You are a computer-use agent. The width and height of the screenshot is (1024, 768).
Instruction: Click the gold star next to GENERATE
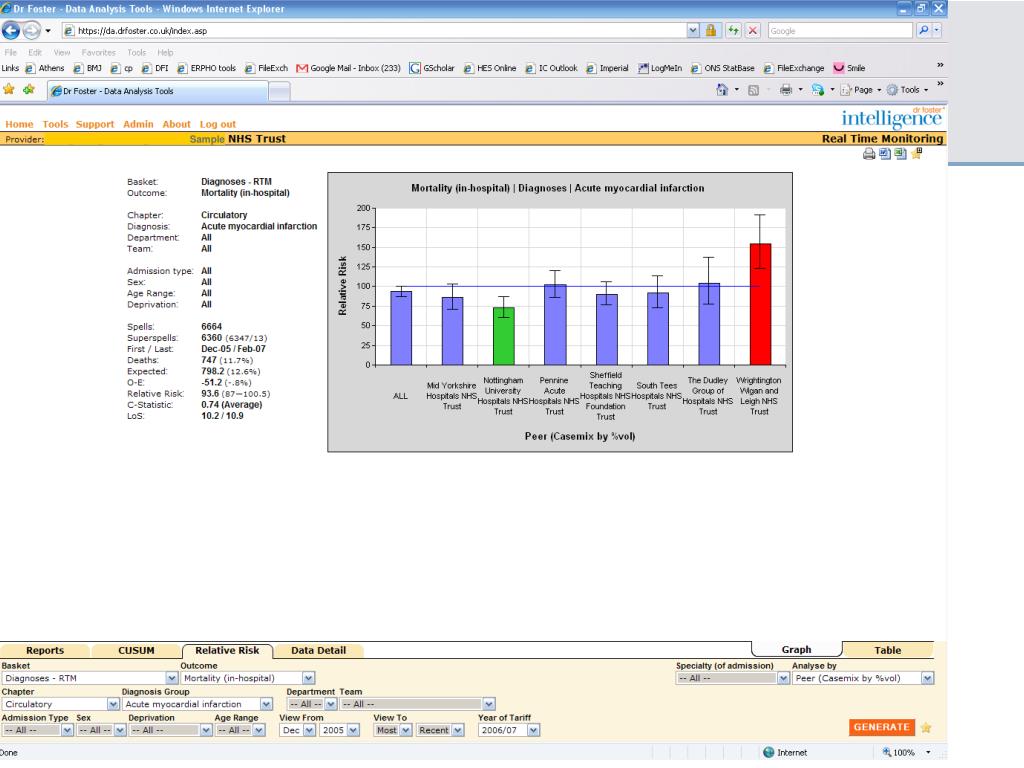click(x=926, y=728)
